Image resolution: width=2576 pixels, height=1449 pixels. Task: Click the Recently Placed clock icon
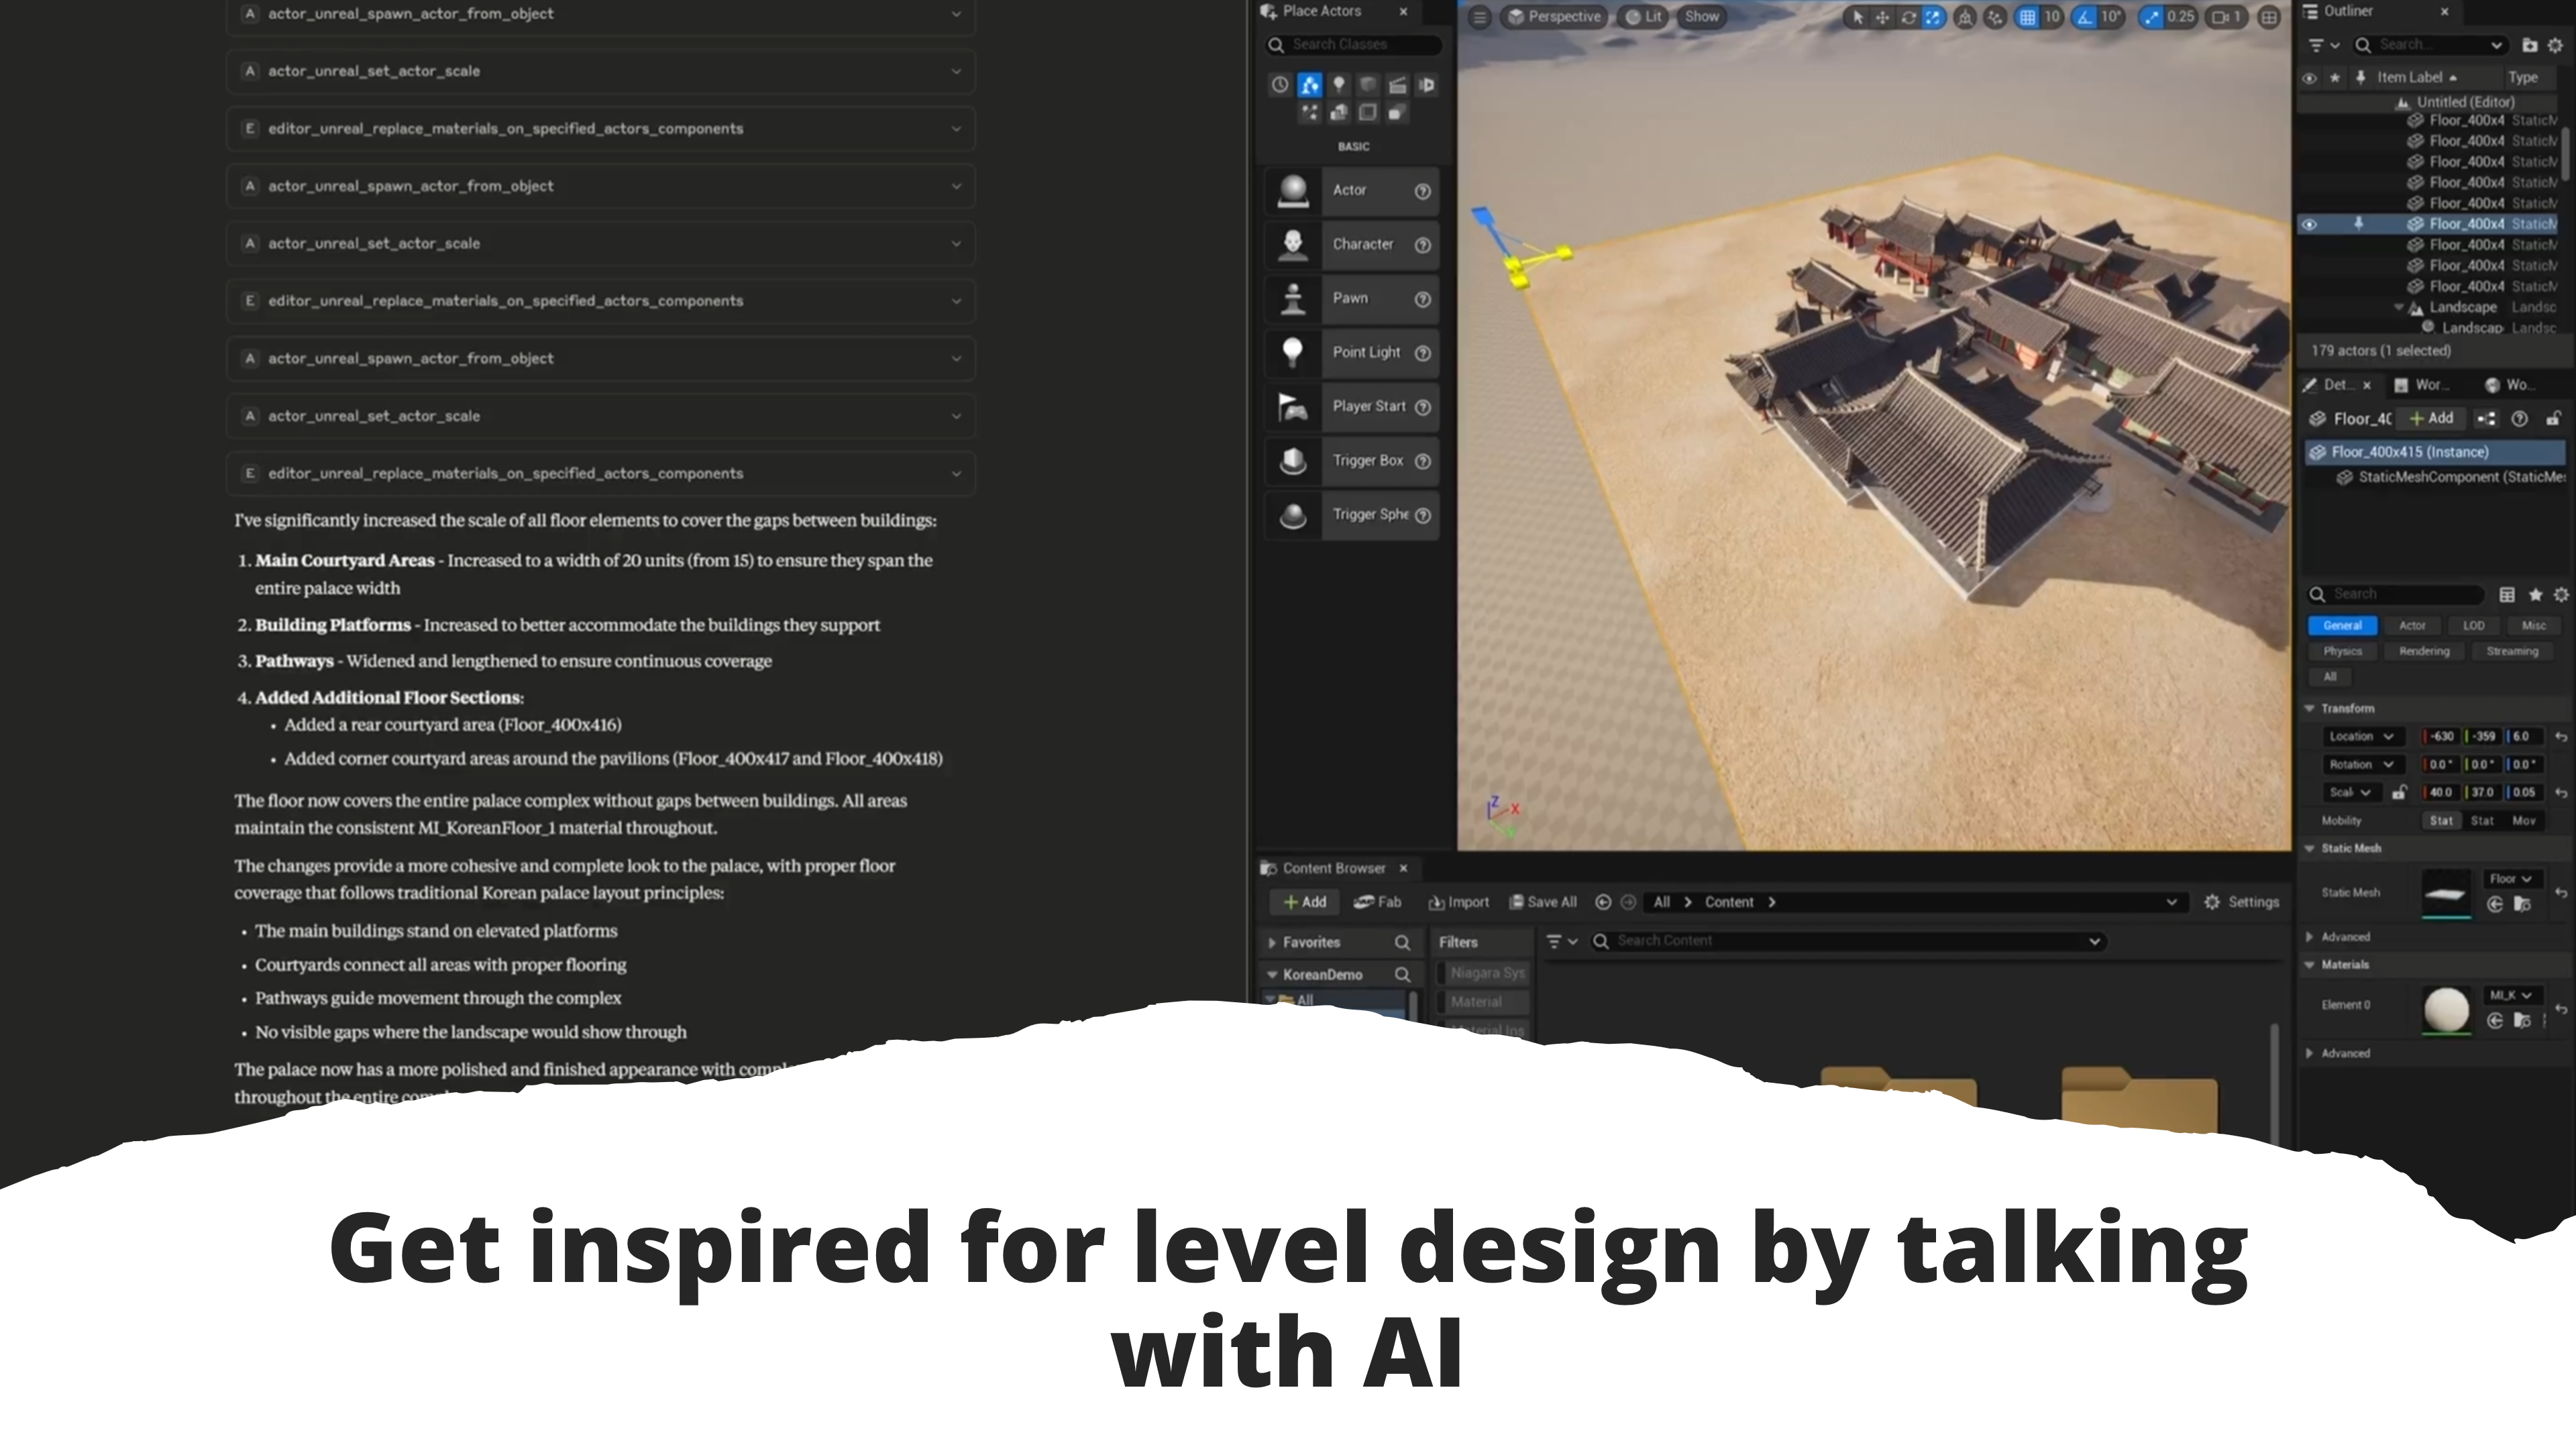point(1279,85)
